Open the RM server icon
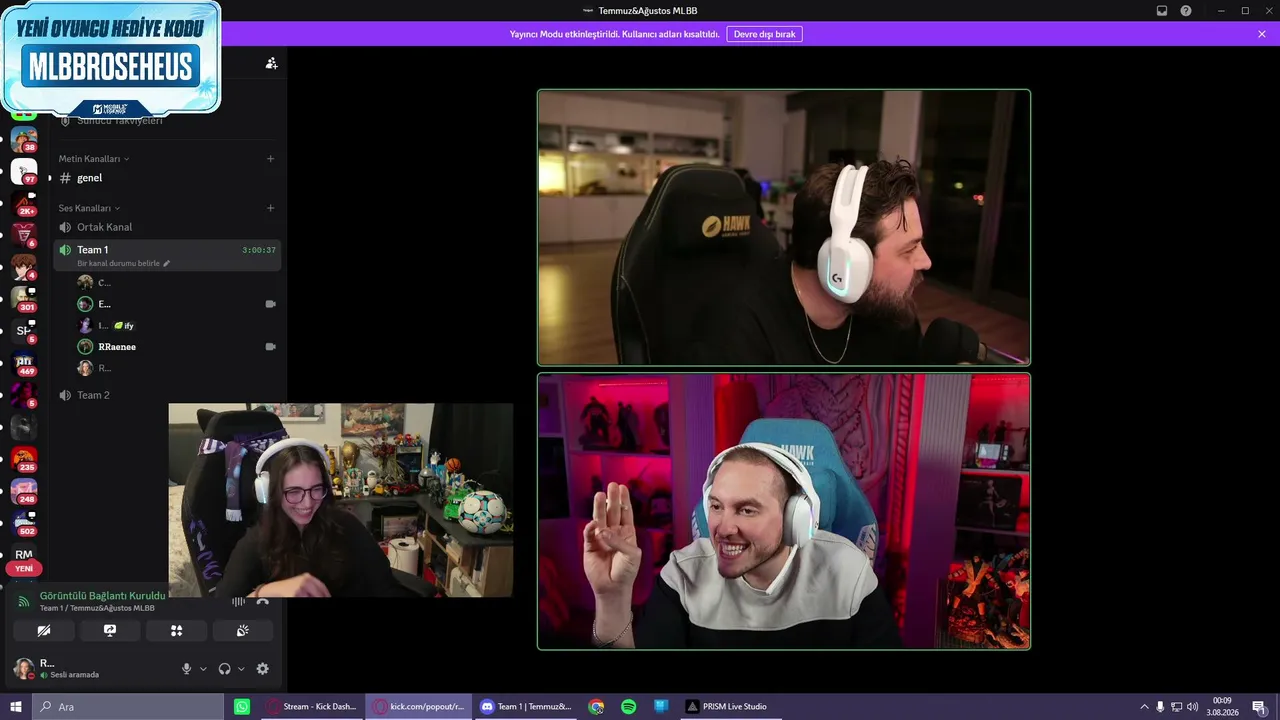This screenshot has width=1280, height=720. pos(24,554)
